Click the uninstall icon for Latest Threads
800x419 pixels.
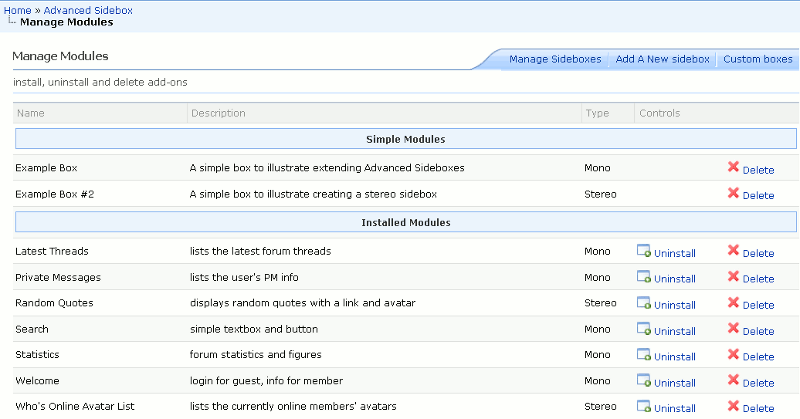(644, 252)
